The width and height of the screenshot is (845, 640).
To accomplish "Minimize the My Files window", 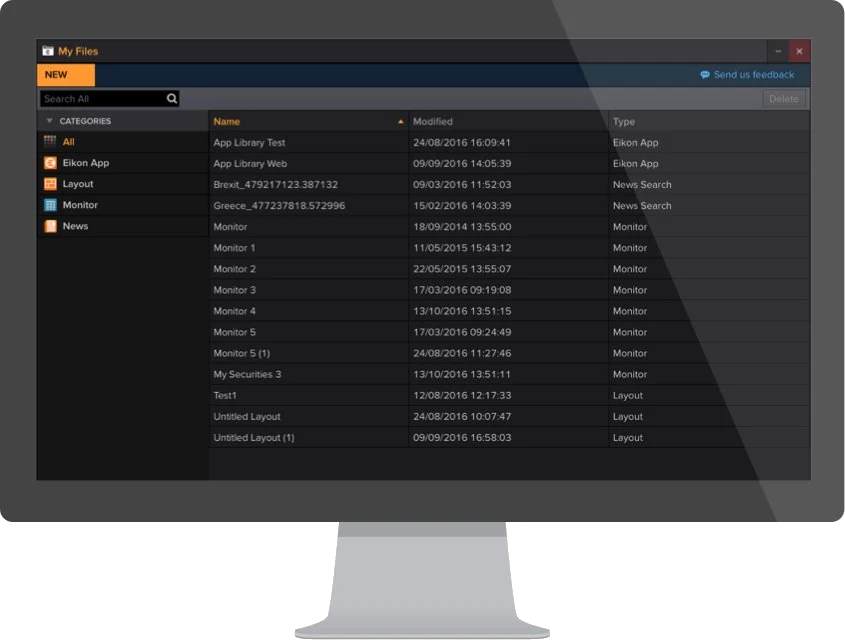I will click(x=778, y=51).
